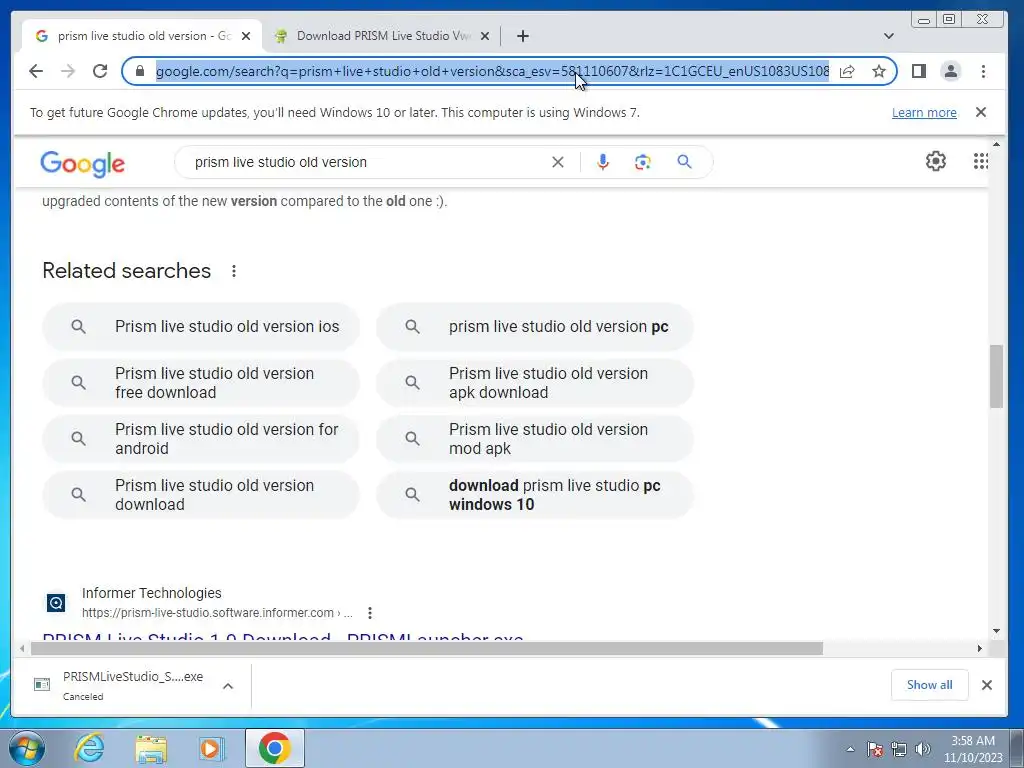Screen dimensions: 1024x768
Task: Open the taskbar clock 3:58 AM
Action: tap(972, 749)
